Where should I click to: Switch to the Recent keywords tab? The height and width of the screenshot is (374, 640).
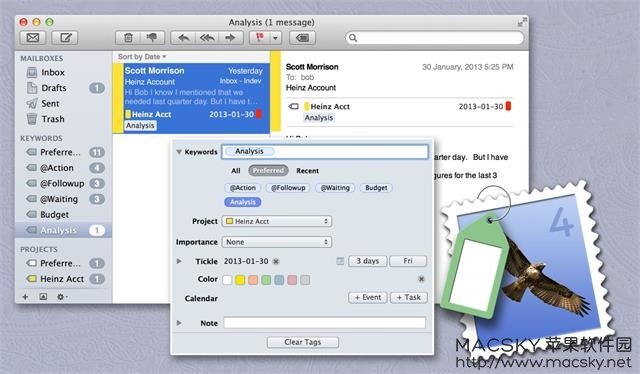click(x=307, y=171)
